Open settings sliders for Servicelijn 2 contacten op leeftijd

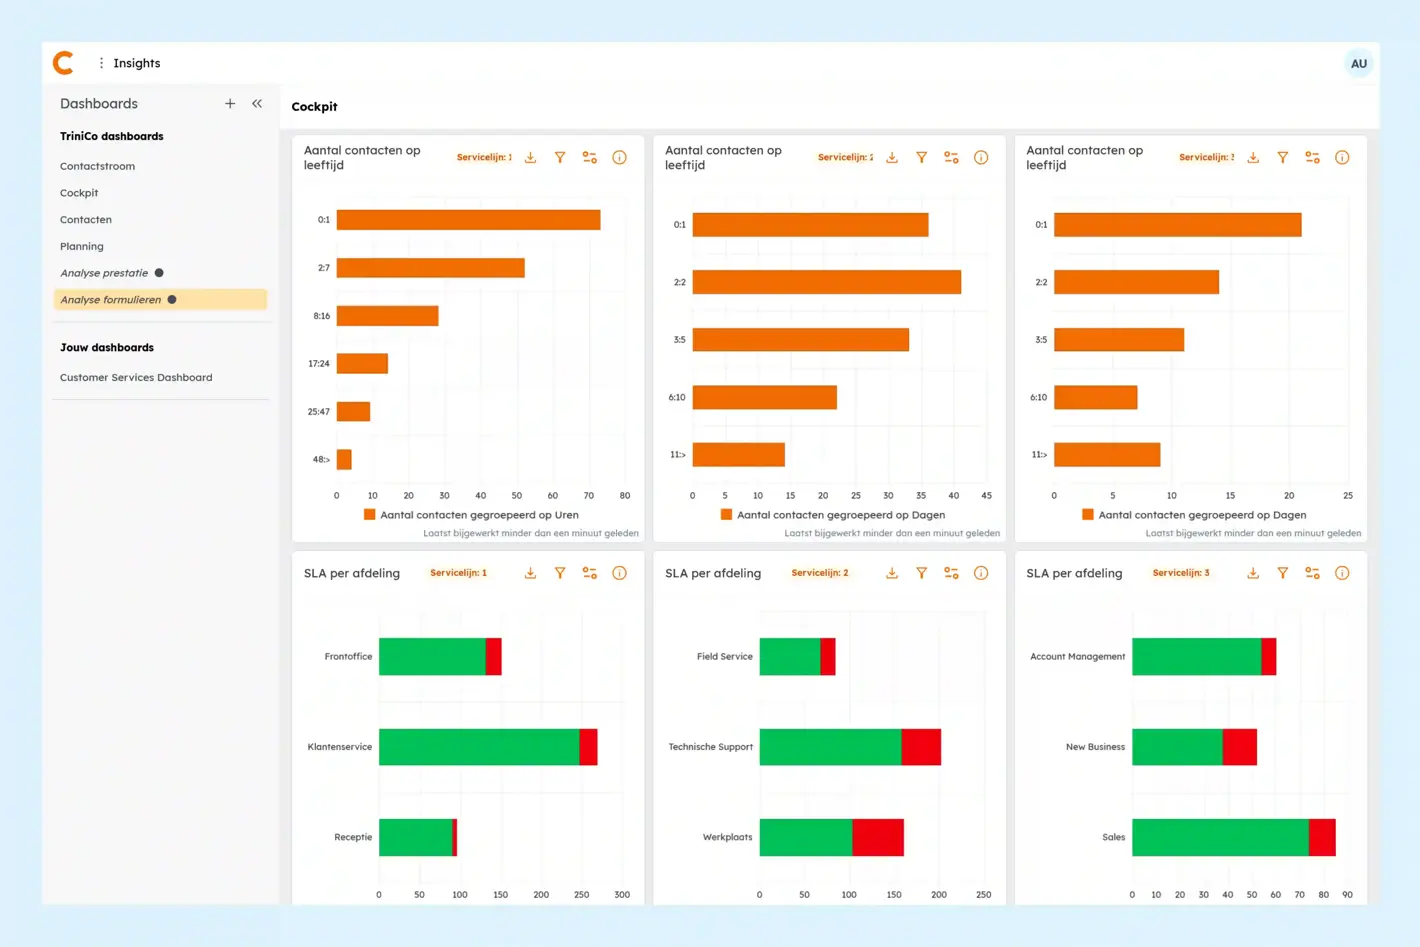[951, 158]
